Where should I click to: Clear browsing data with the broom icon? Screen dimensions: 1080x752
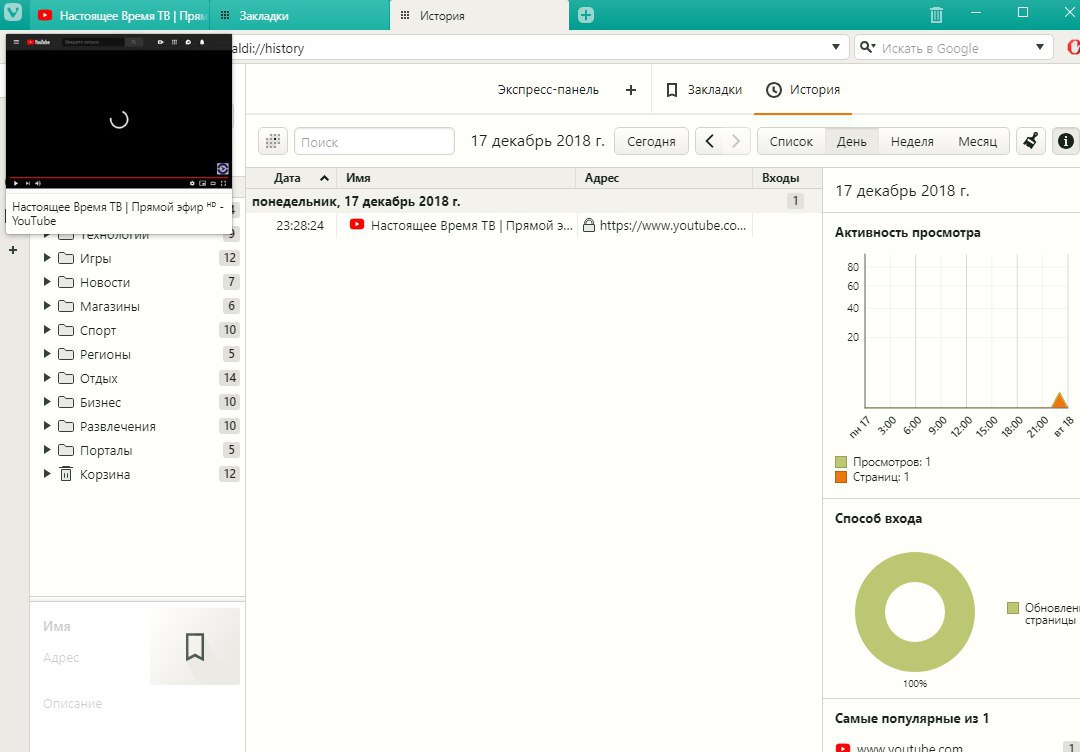pos(1031,141)
